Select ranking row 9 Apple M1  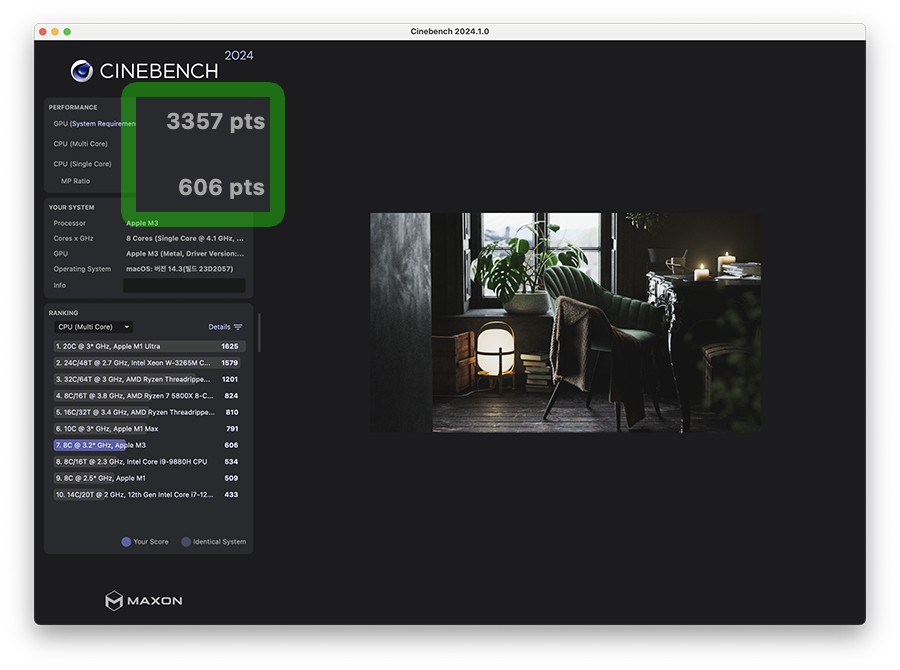click(149, 478)
